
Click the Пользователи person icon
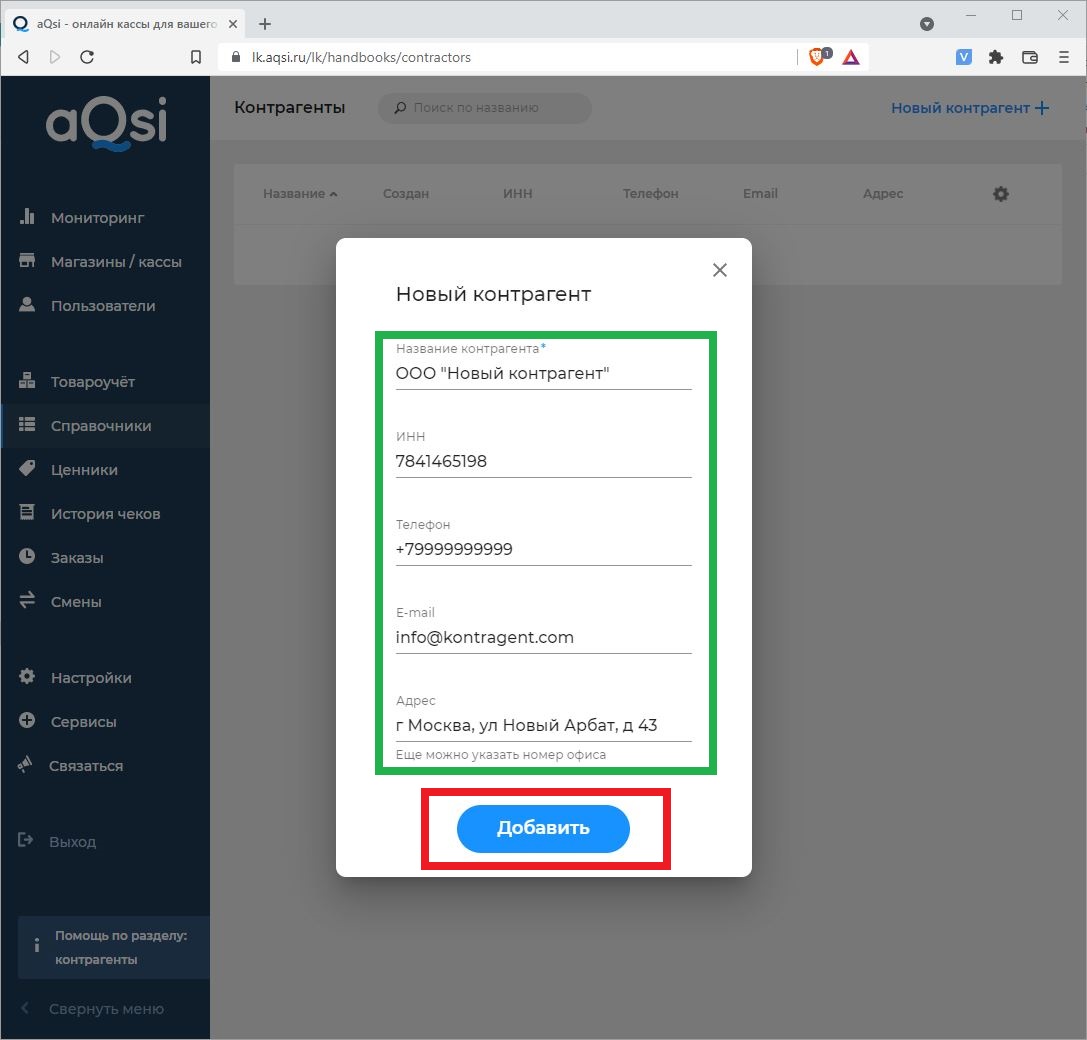tap(28, 305)
